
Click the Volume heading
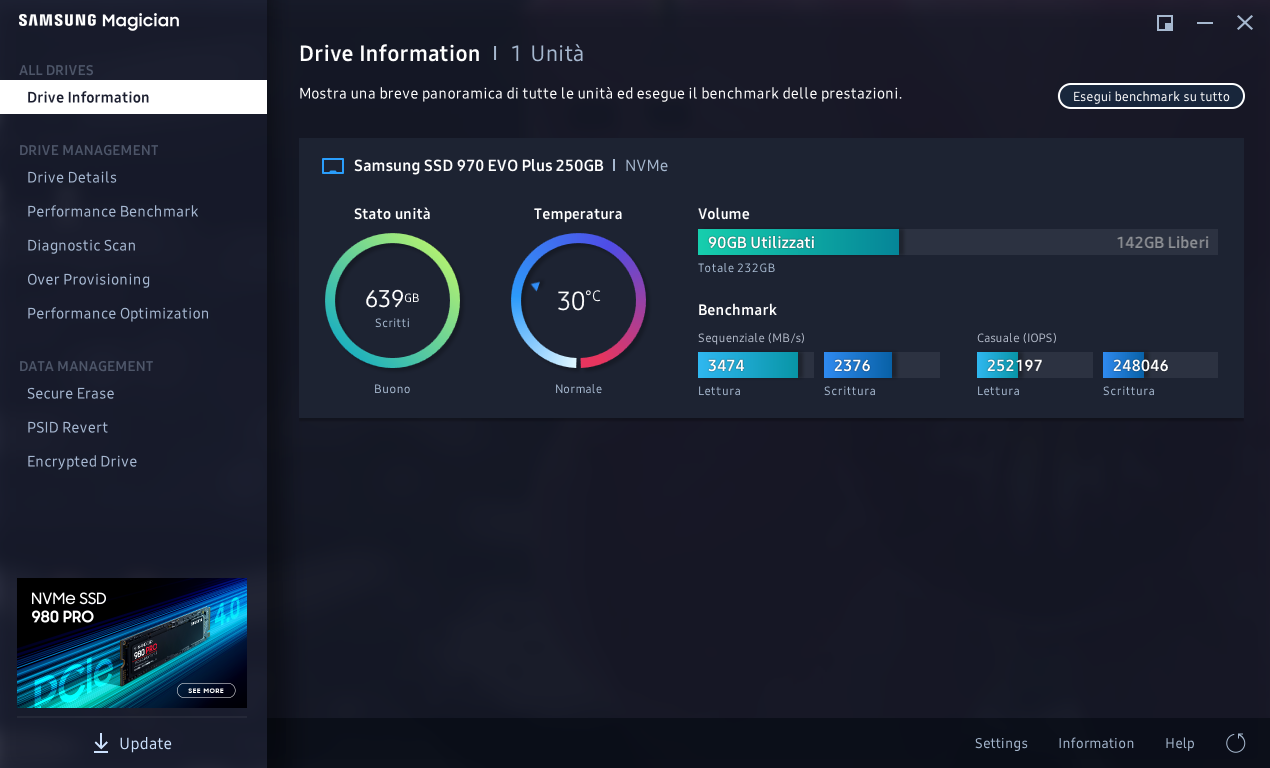(724, 214)
